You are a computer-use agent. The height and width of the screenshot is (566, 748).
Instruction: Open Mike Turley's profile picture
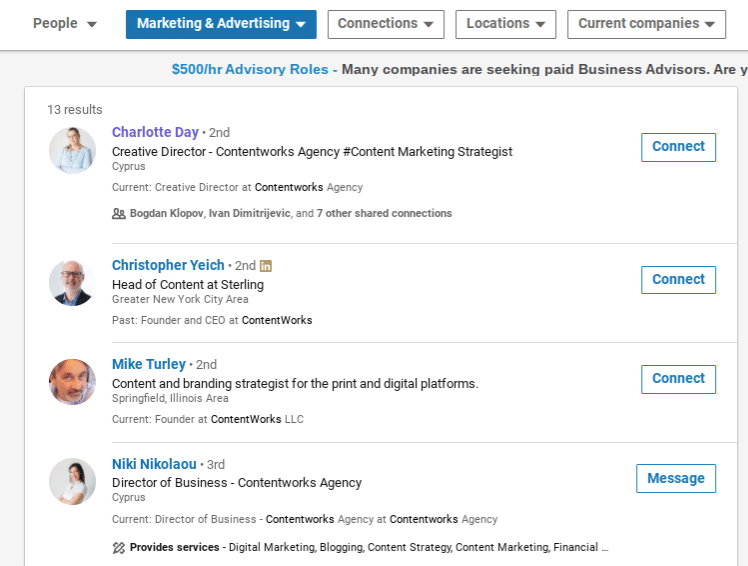click(x=73, y=382)
